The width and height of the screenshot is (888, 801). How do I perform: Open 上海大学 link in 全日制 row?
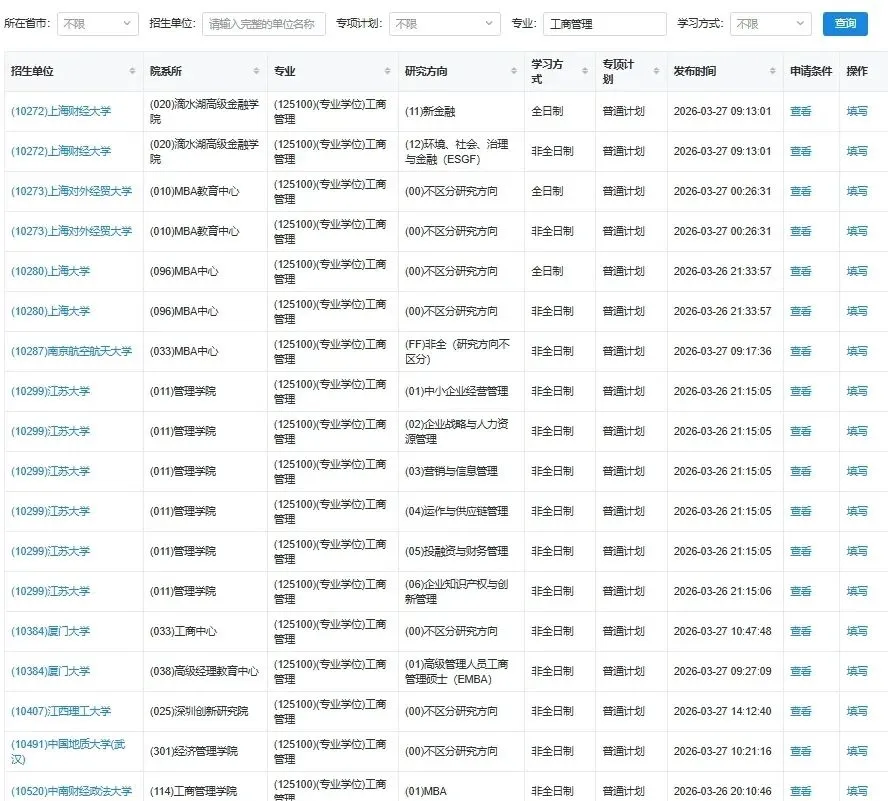click(x=50, y=271)
